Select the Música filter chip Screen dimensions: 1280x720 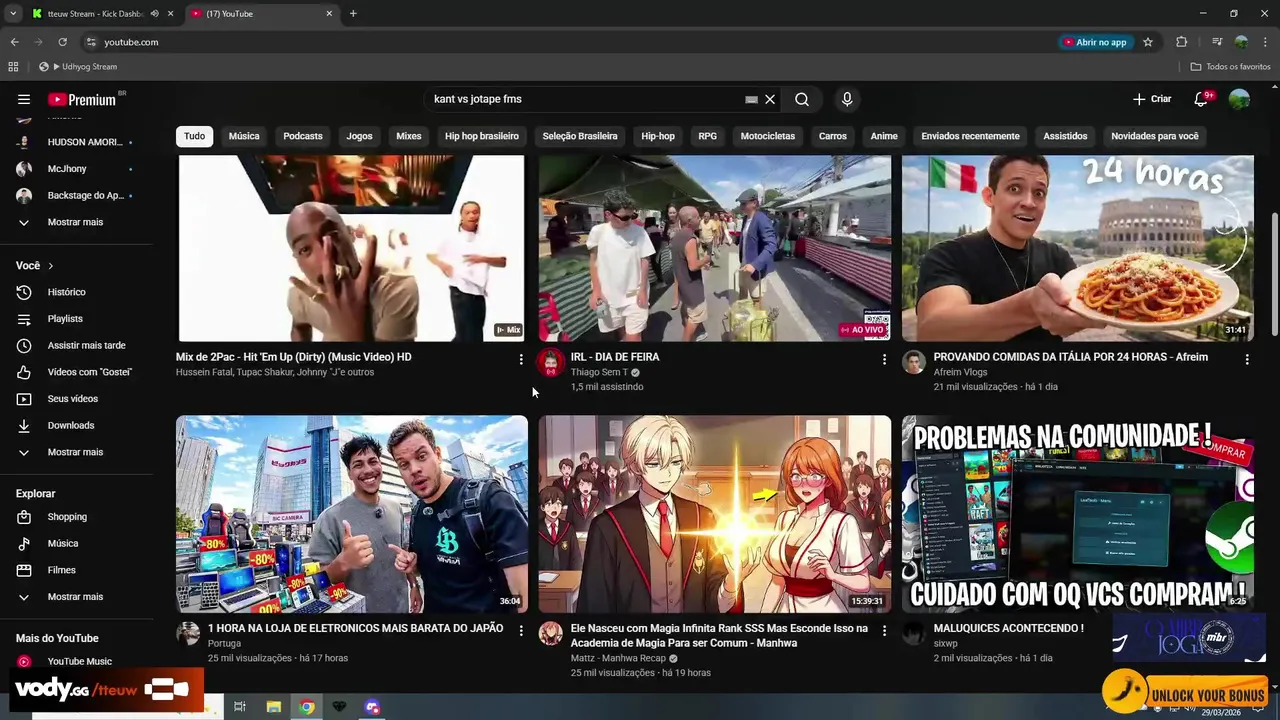(x=244, y=136)
